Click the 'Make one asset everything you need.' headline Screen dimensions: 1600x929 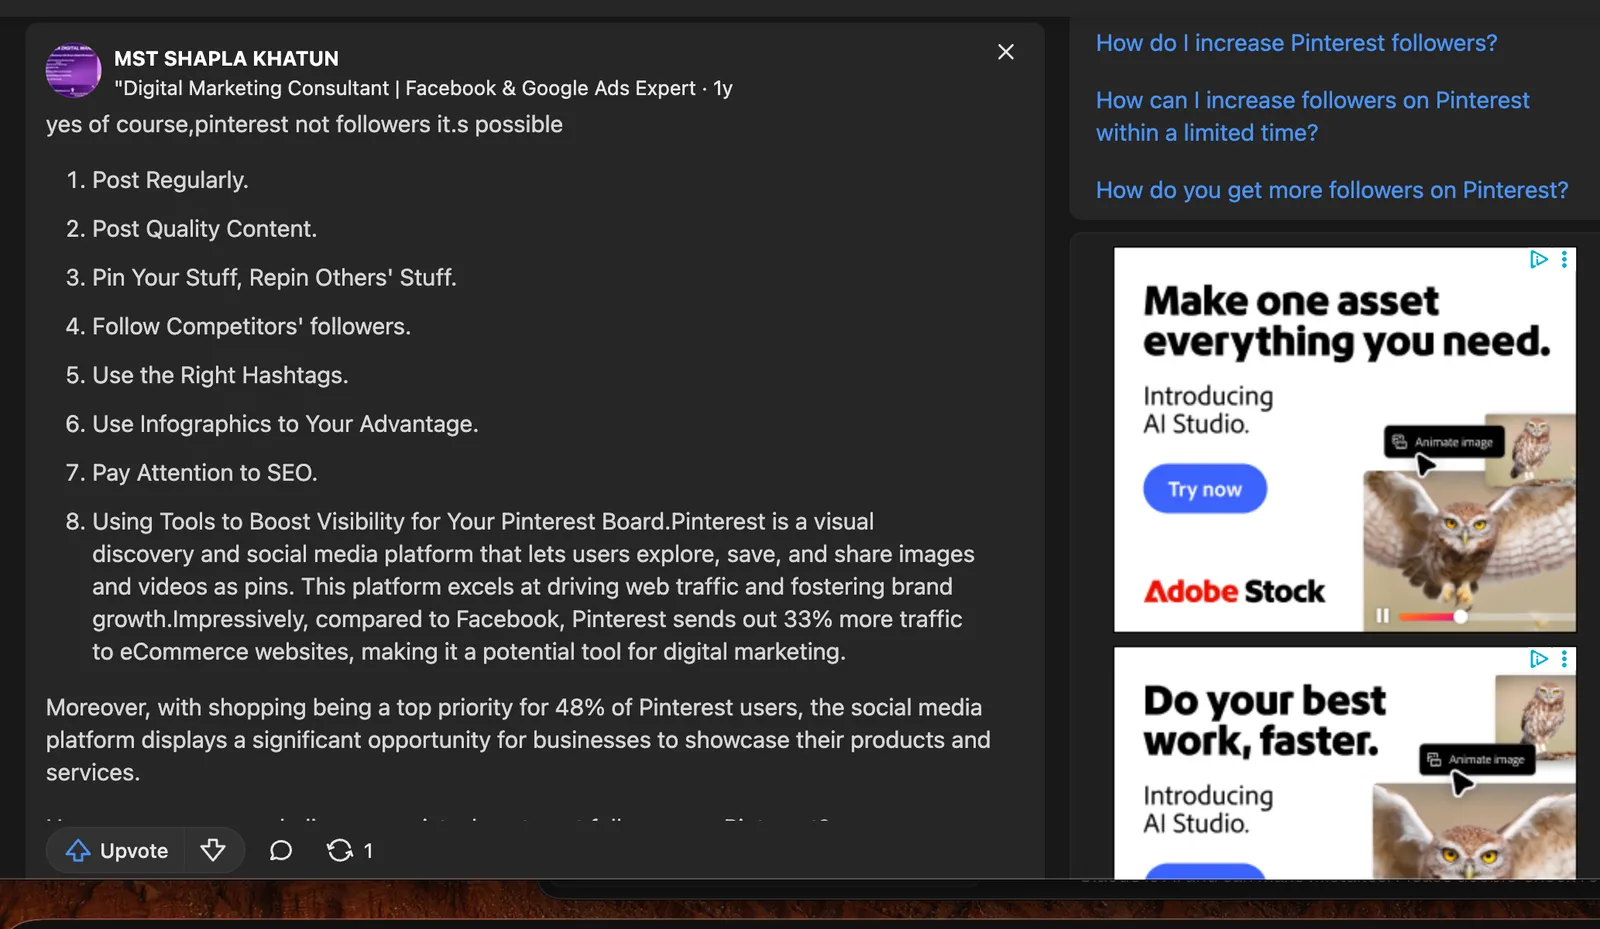point(1346,321)
